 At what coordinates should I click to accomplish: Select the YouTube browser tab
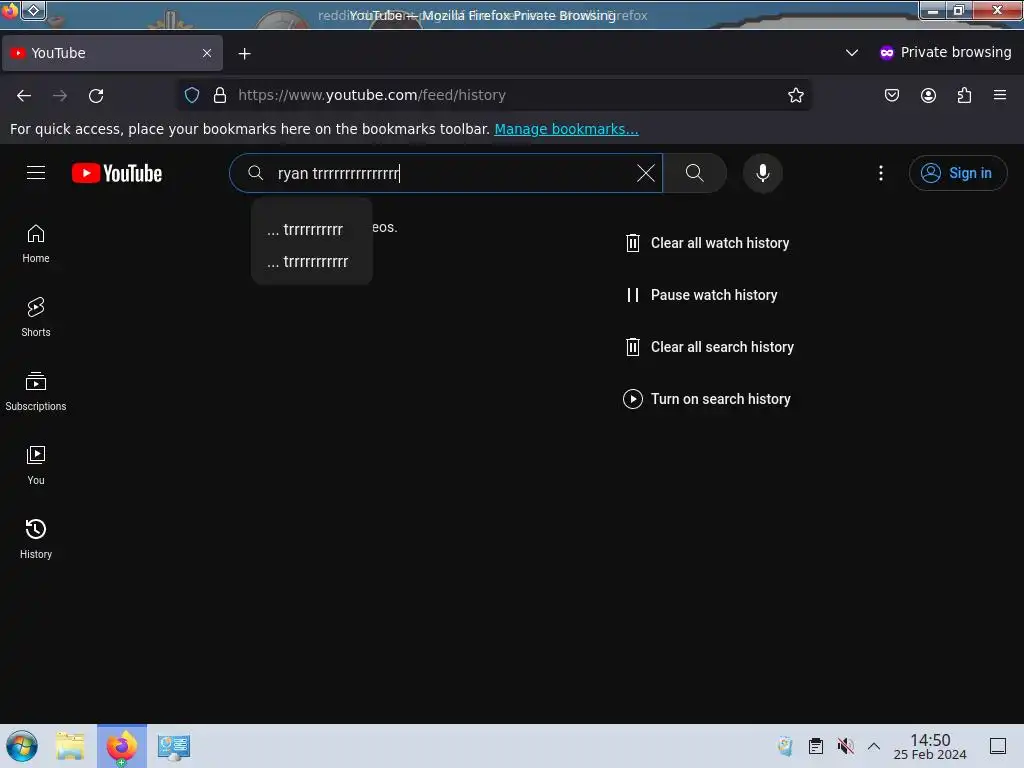click(112, 53)
